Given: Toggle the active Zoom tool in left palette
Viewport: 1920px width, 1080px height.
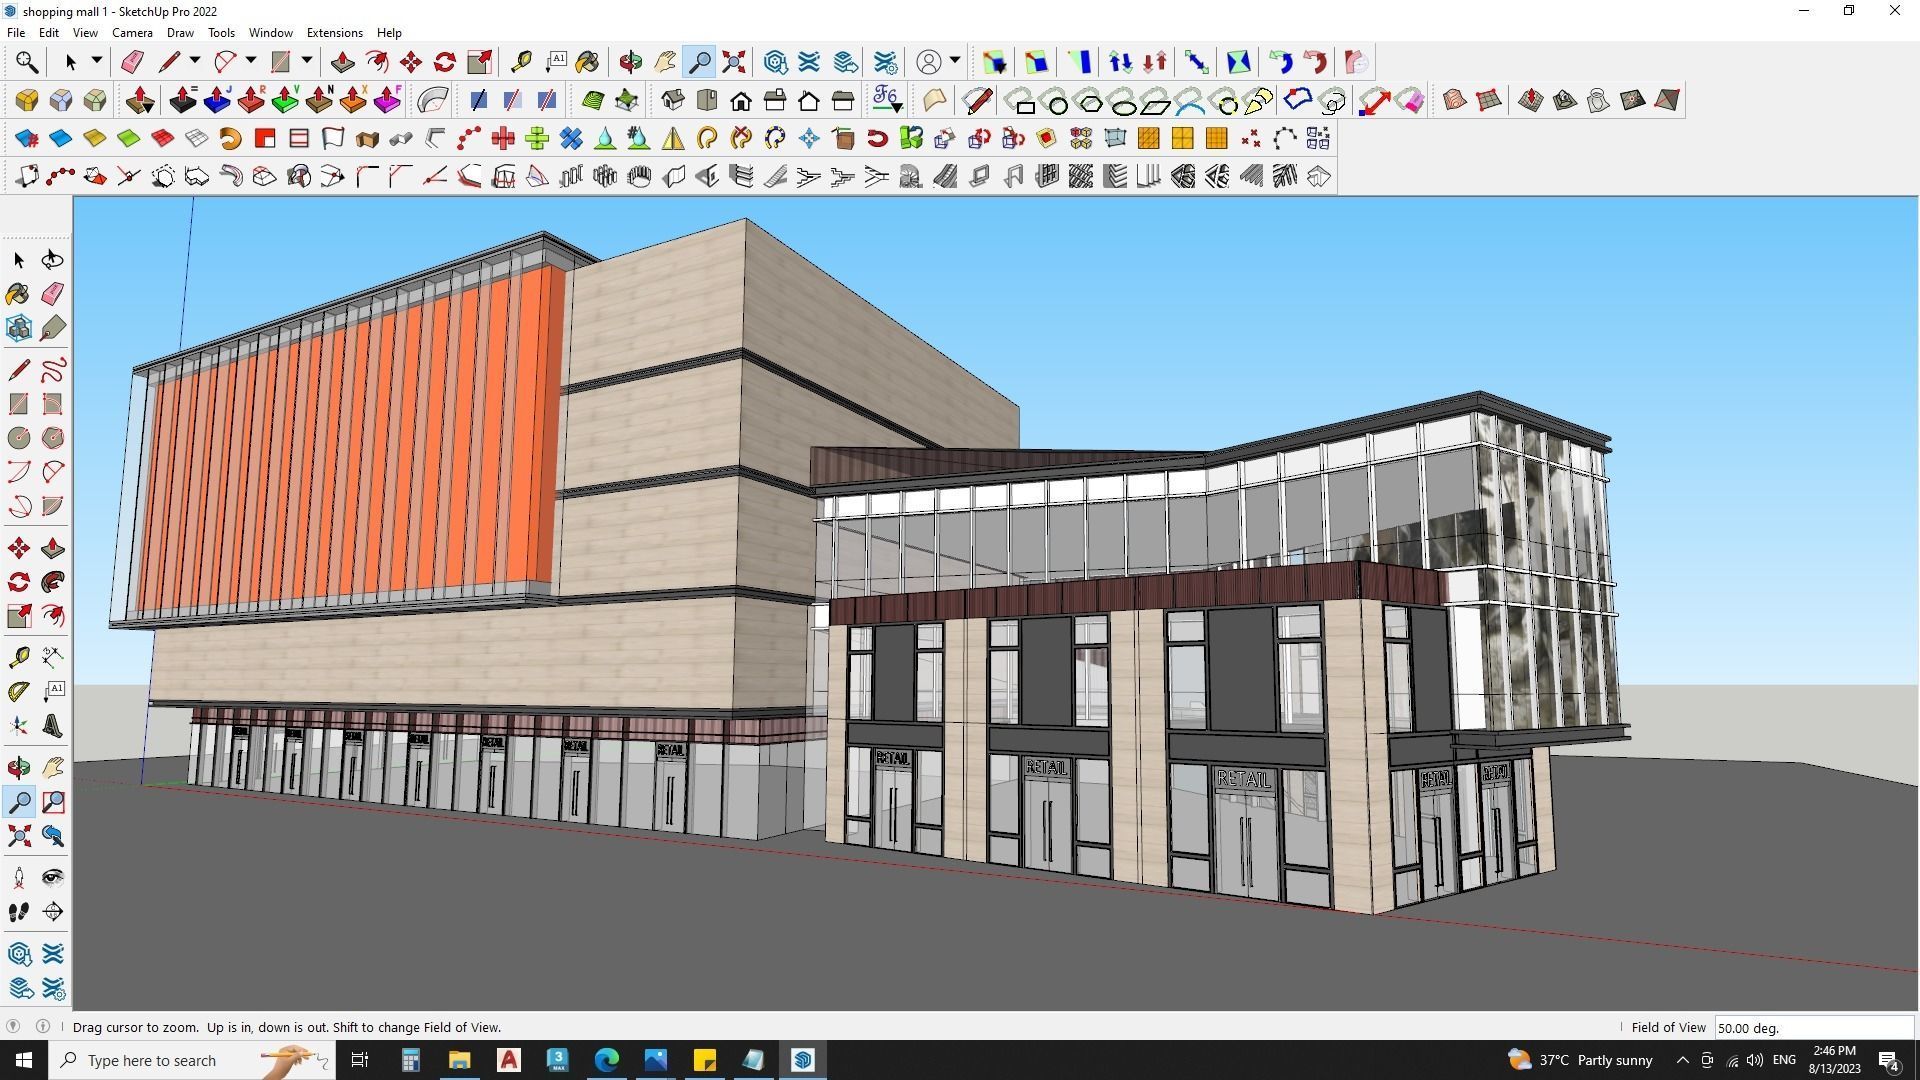Looking at the screenshot, I should [x=19, y=802].
